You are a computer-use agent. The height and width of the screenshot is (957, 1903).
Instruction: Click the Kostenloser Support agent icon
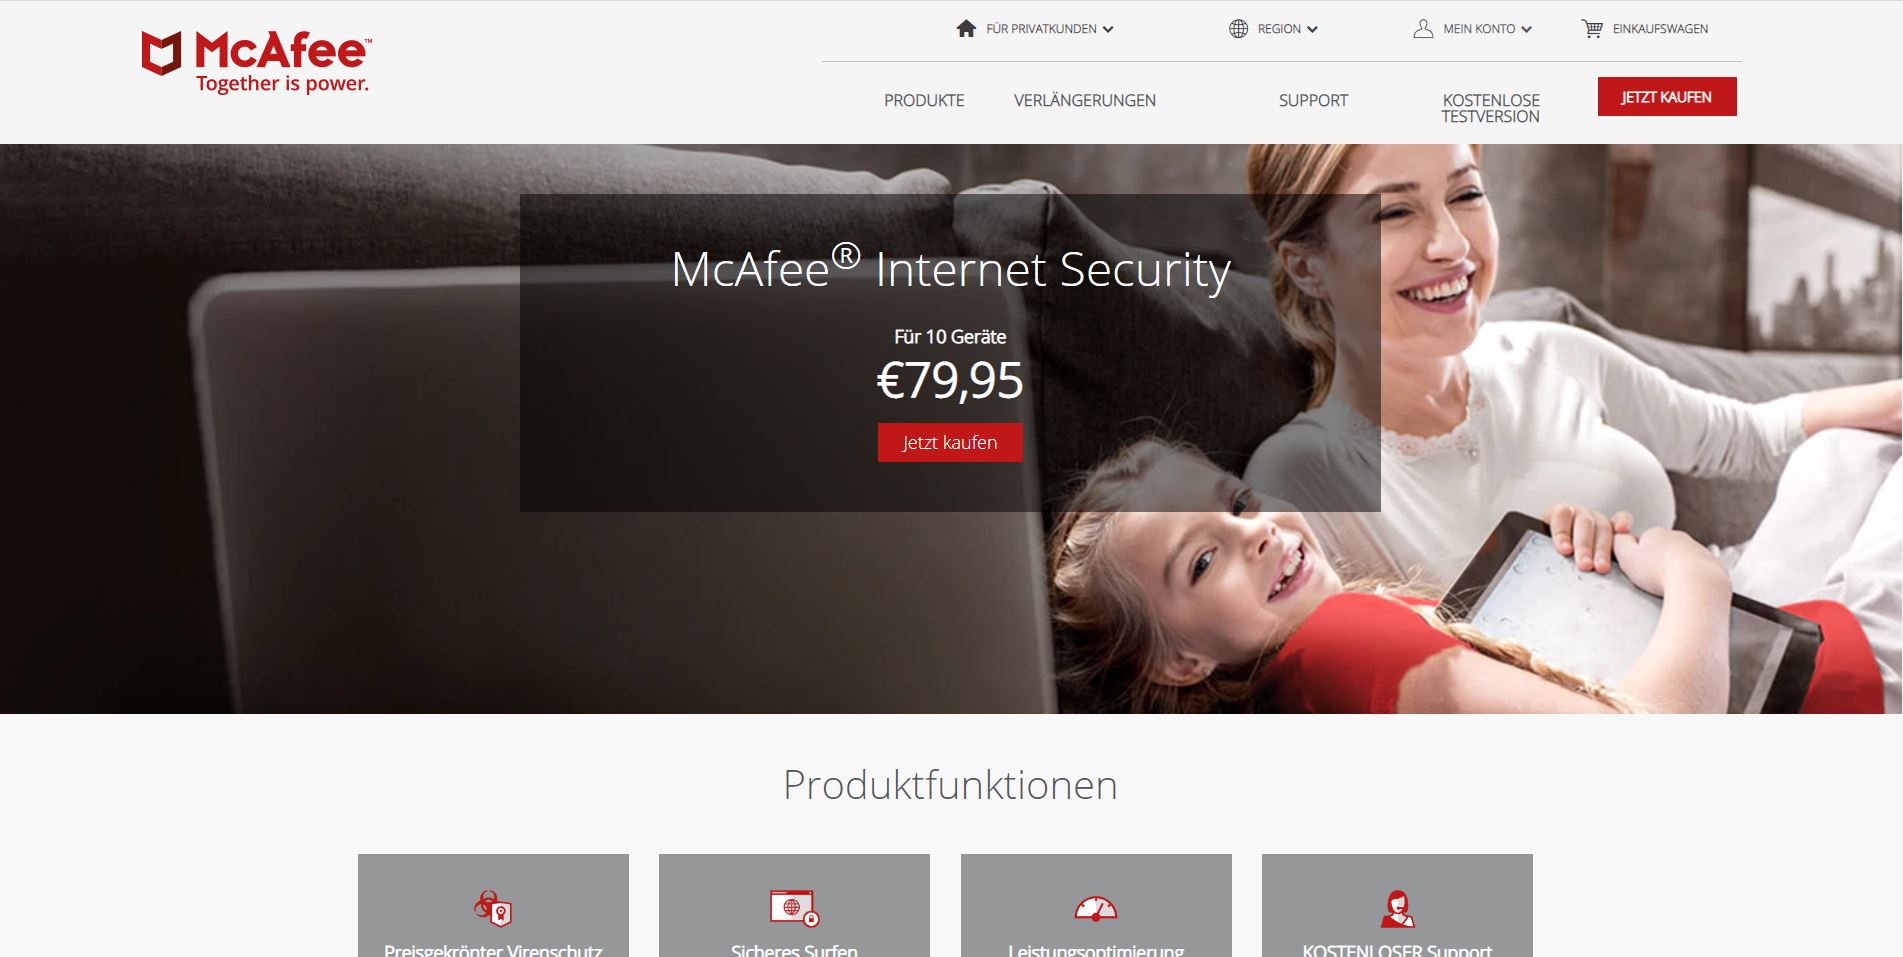[1397, 909]
